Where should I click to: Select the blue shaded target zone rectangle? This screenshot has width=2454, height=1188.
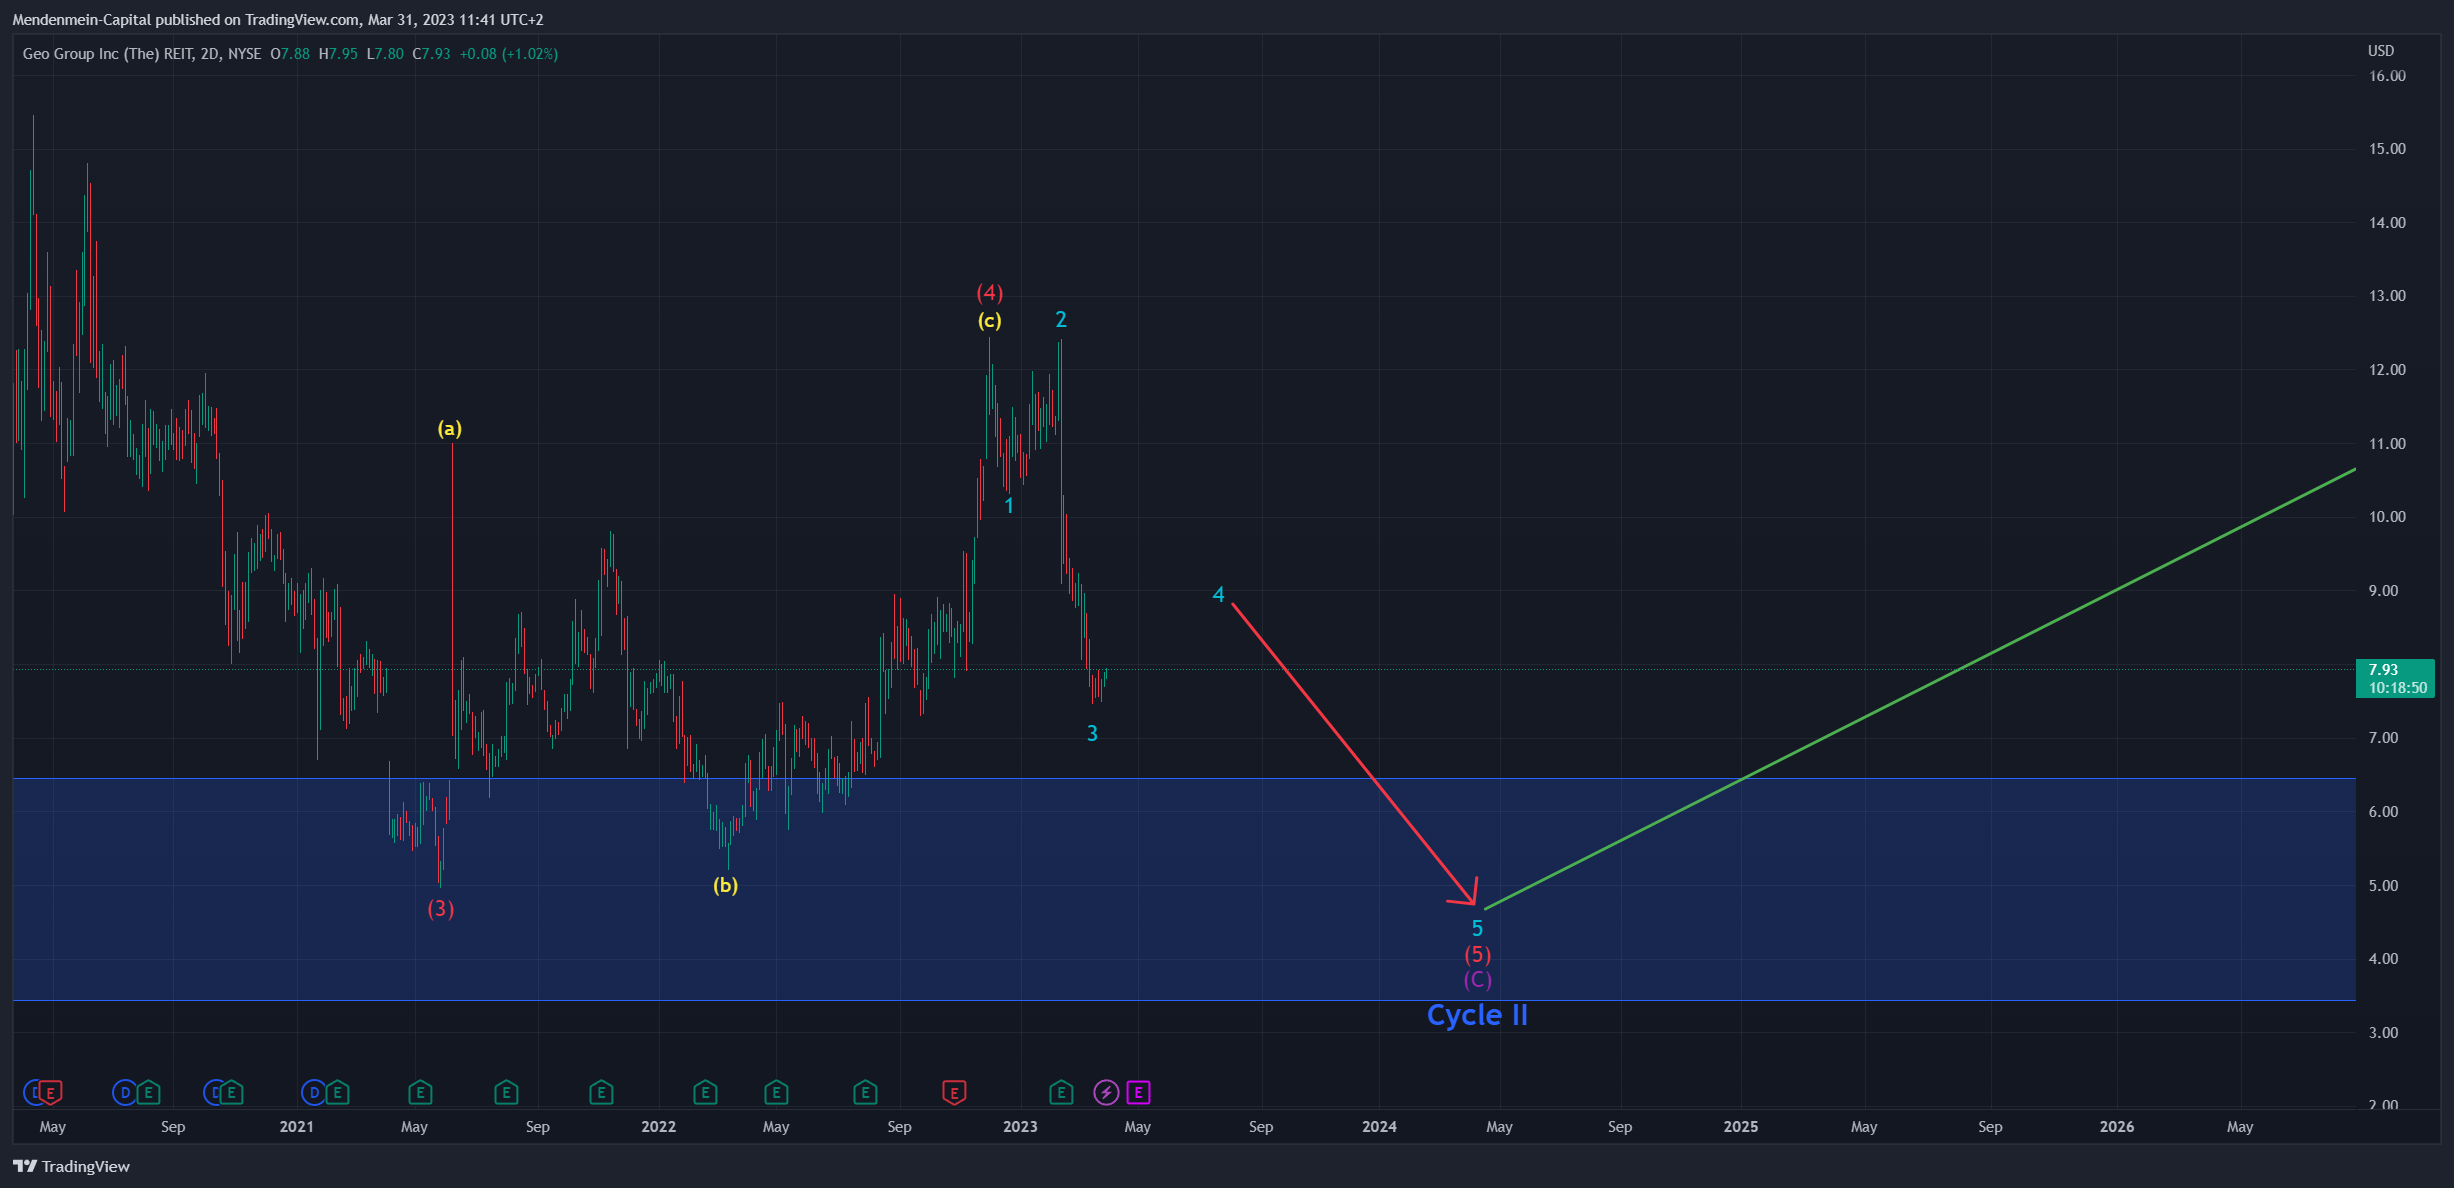tap(1184, 889)
